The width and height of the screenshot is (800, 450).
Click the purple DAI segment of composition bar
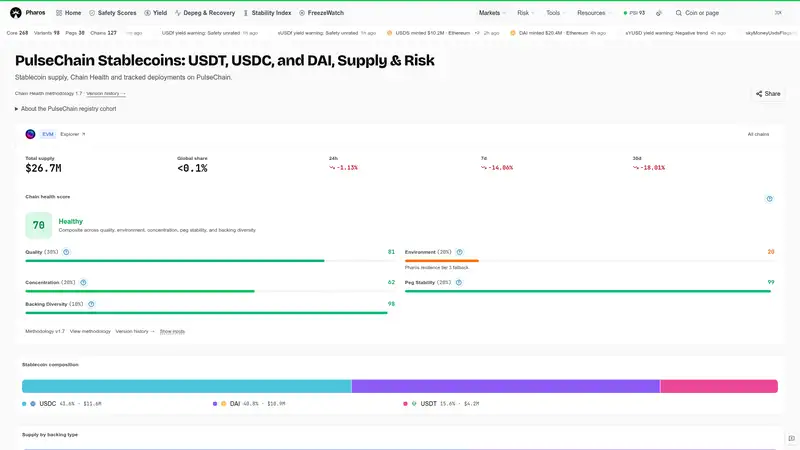click(506, 386)
